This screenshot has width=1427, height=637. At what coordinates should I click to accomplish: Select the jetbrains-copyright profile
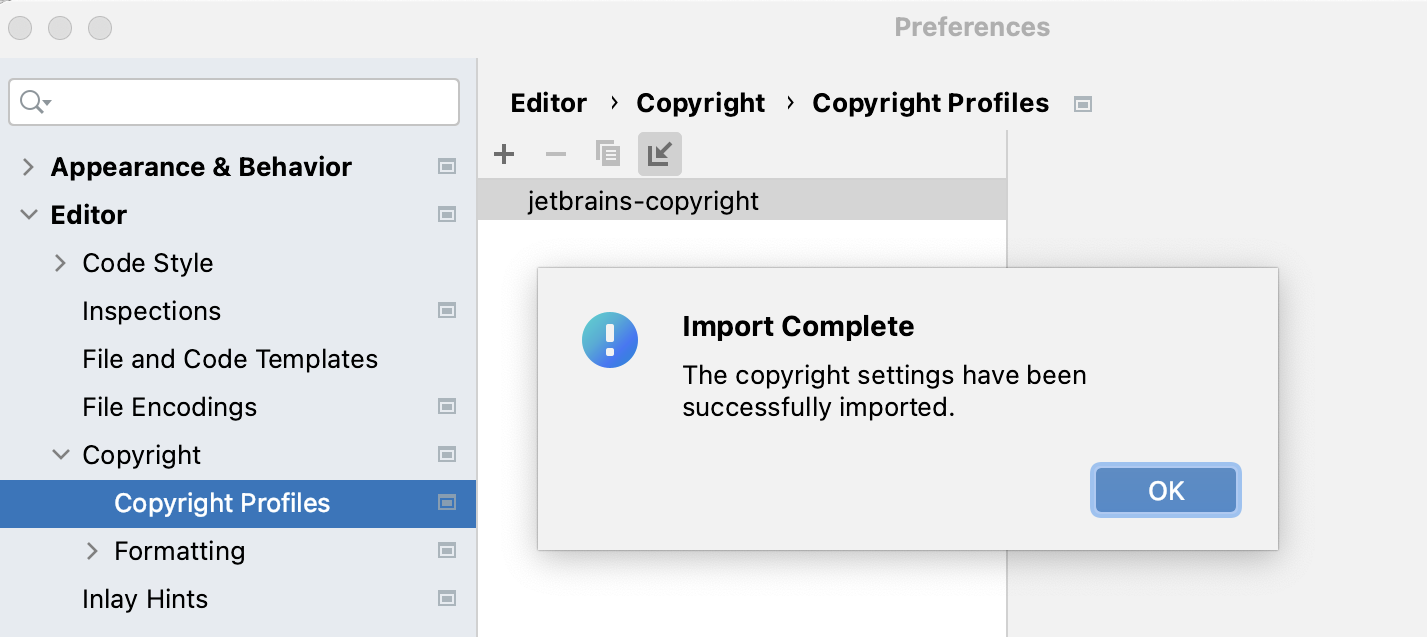click(x=742, y=201)
